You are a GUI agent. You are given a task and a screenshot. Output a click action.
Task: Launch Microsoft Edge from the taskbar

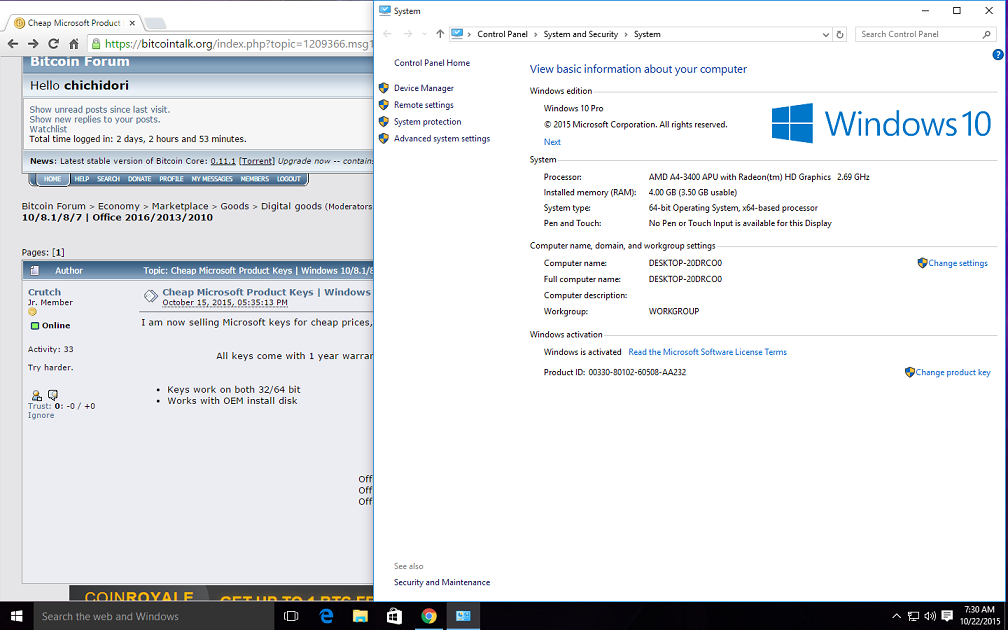pos(326,616)
